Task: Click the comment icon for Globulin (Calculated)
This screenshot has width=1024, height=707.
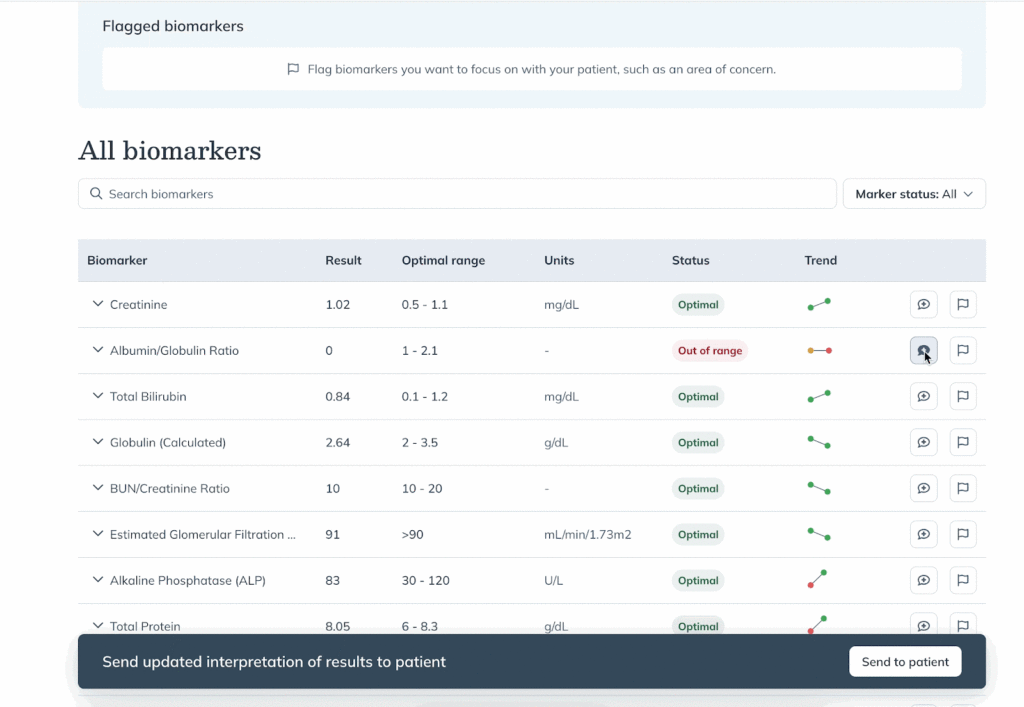Action: (923, 443)
